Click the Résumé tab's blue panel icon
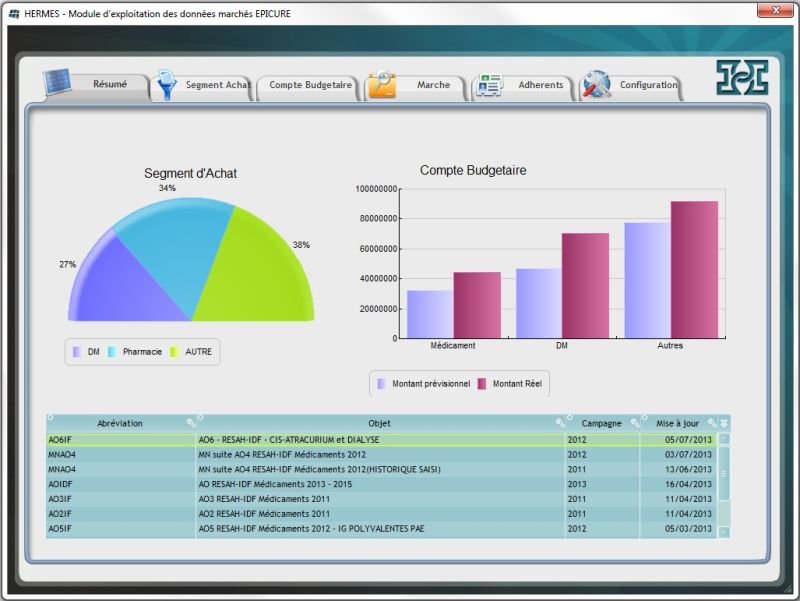 59,82
